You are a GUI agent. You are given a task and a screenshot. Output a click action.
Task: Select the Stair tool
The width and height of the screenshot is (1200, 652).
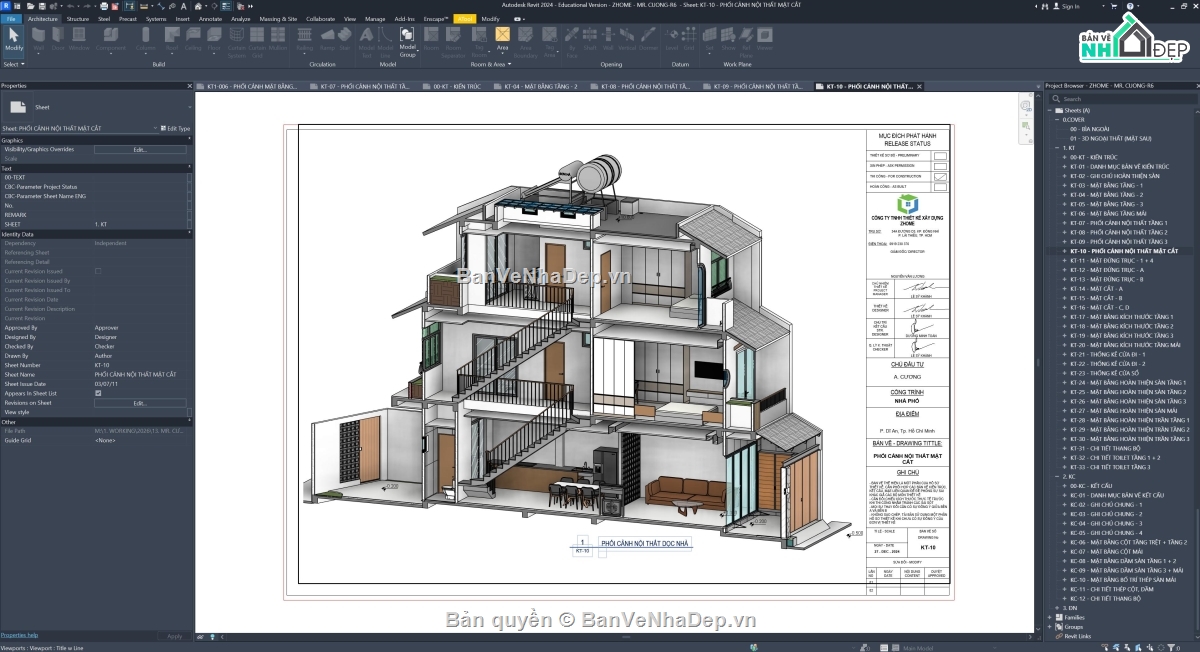344,39
